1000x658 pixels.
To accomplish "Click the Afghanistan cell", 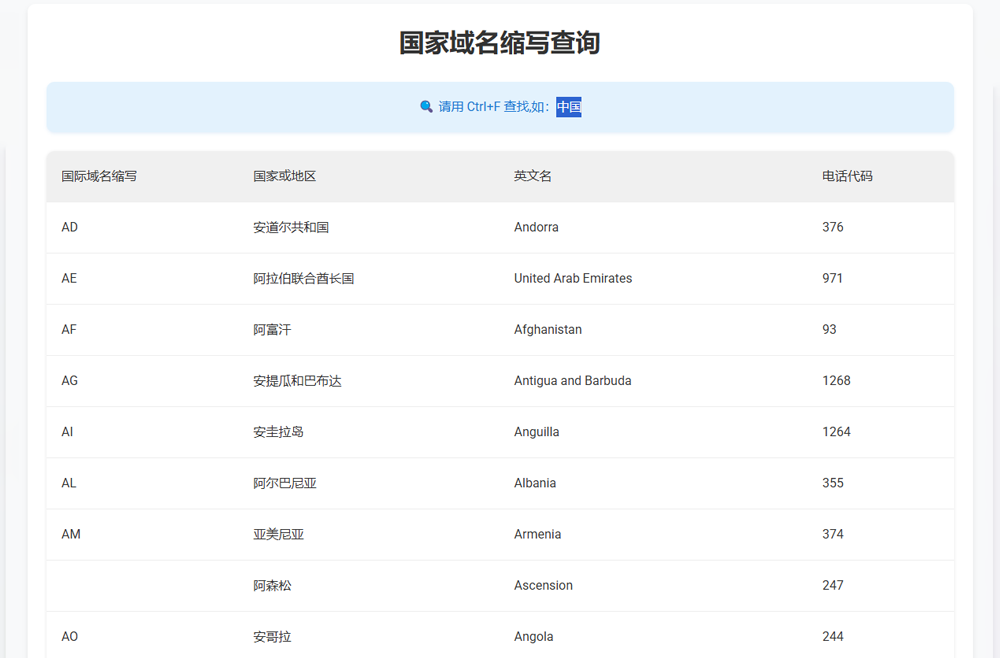I will pos(548,330).
